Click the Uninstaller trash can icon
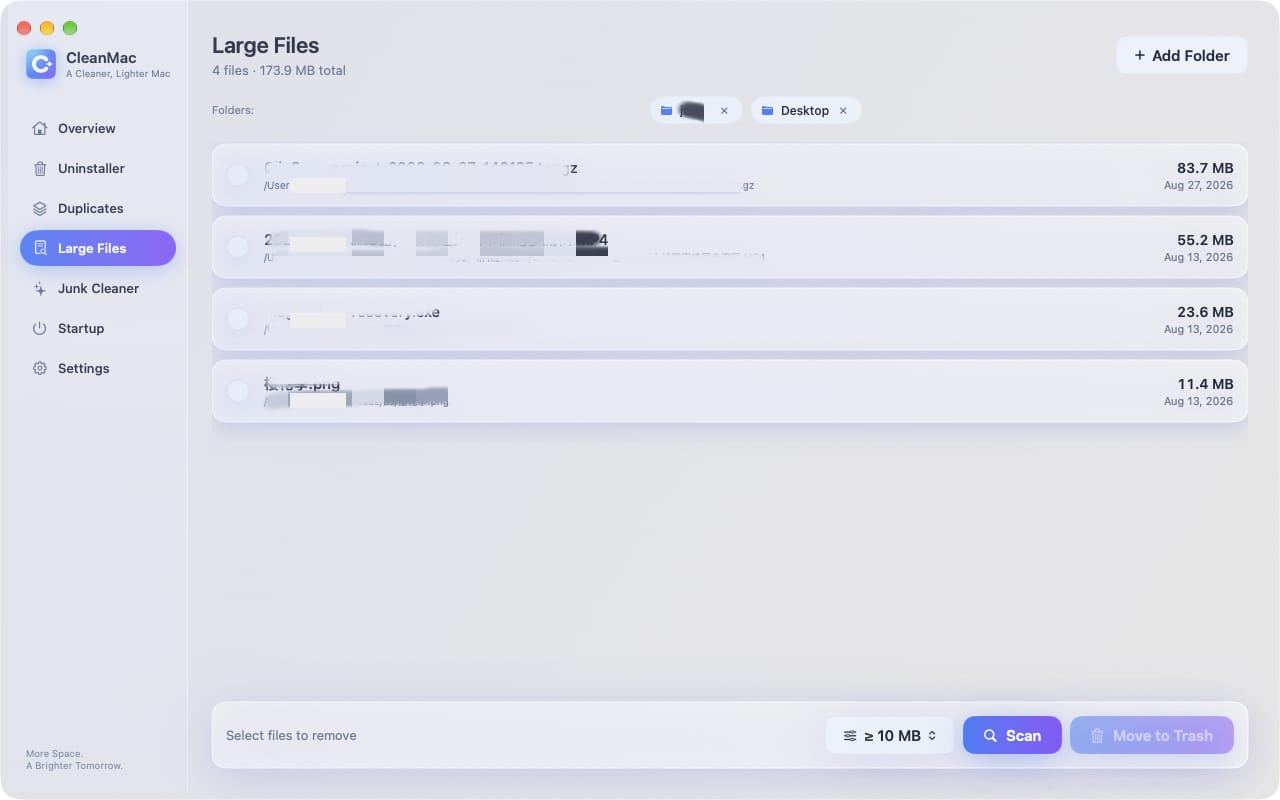 [x=40, y=168]
